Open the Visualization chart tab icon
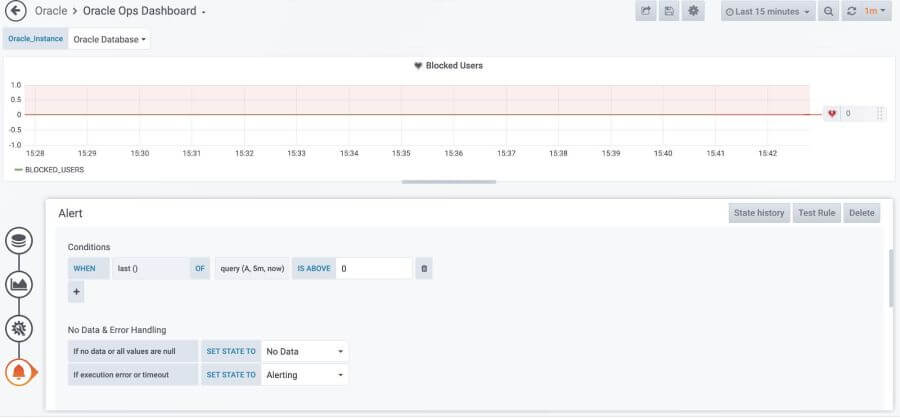This screenshot has width=900, height=418. [19, 284]
